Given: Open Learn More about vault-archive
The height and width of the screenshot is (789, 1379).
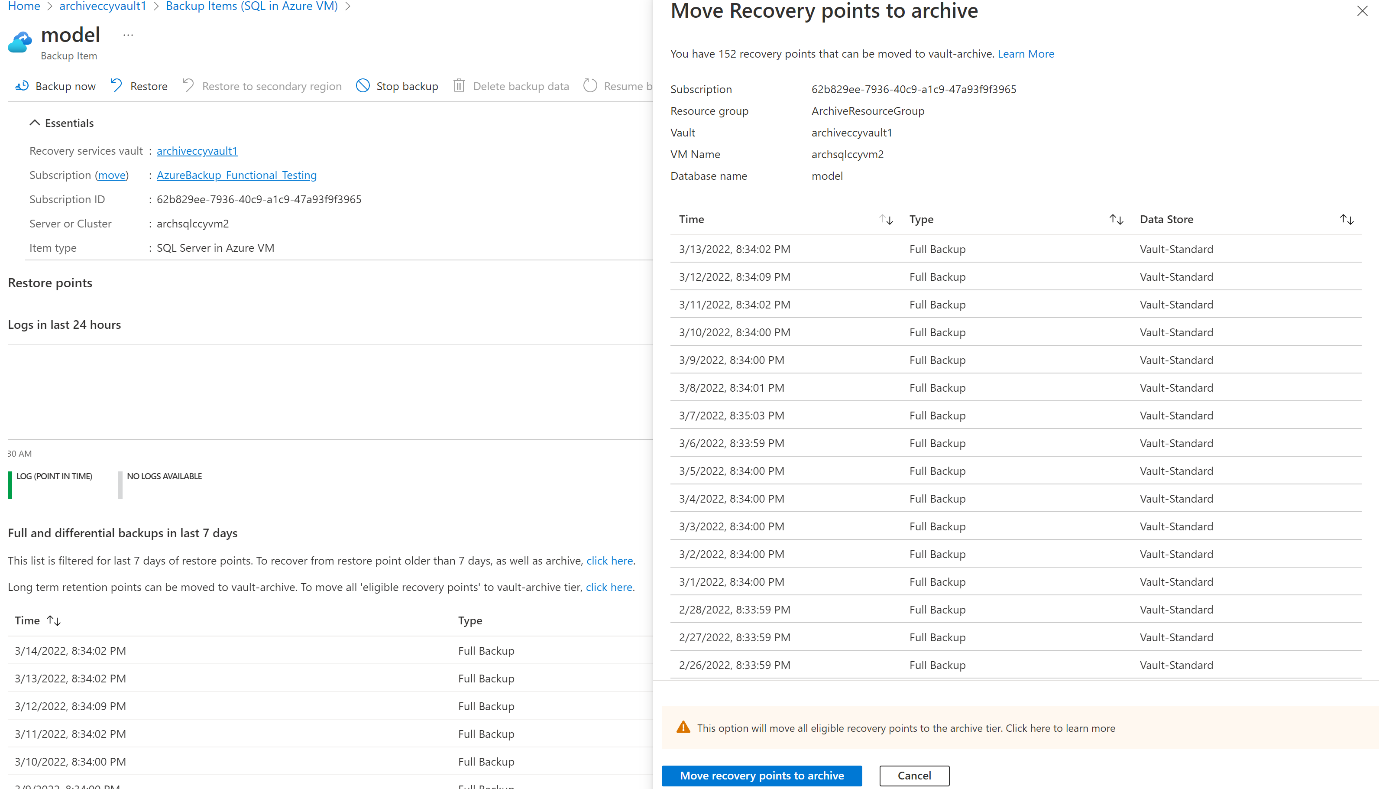Looking at the screenshot, I should [x=1026, y=53].
